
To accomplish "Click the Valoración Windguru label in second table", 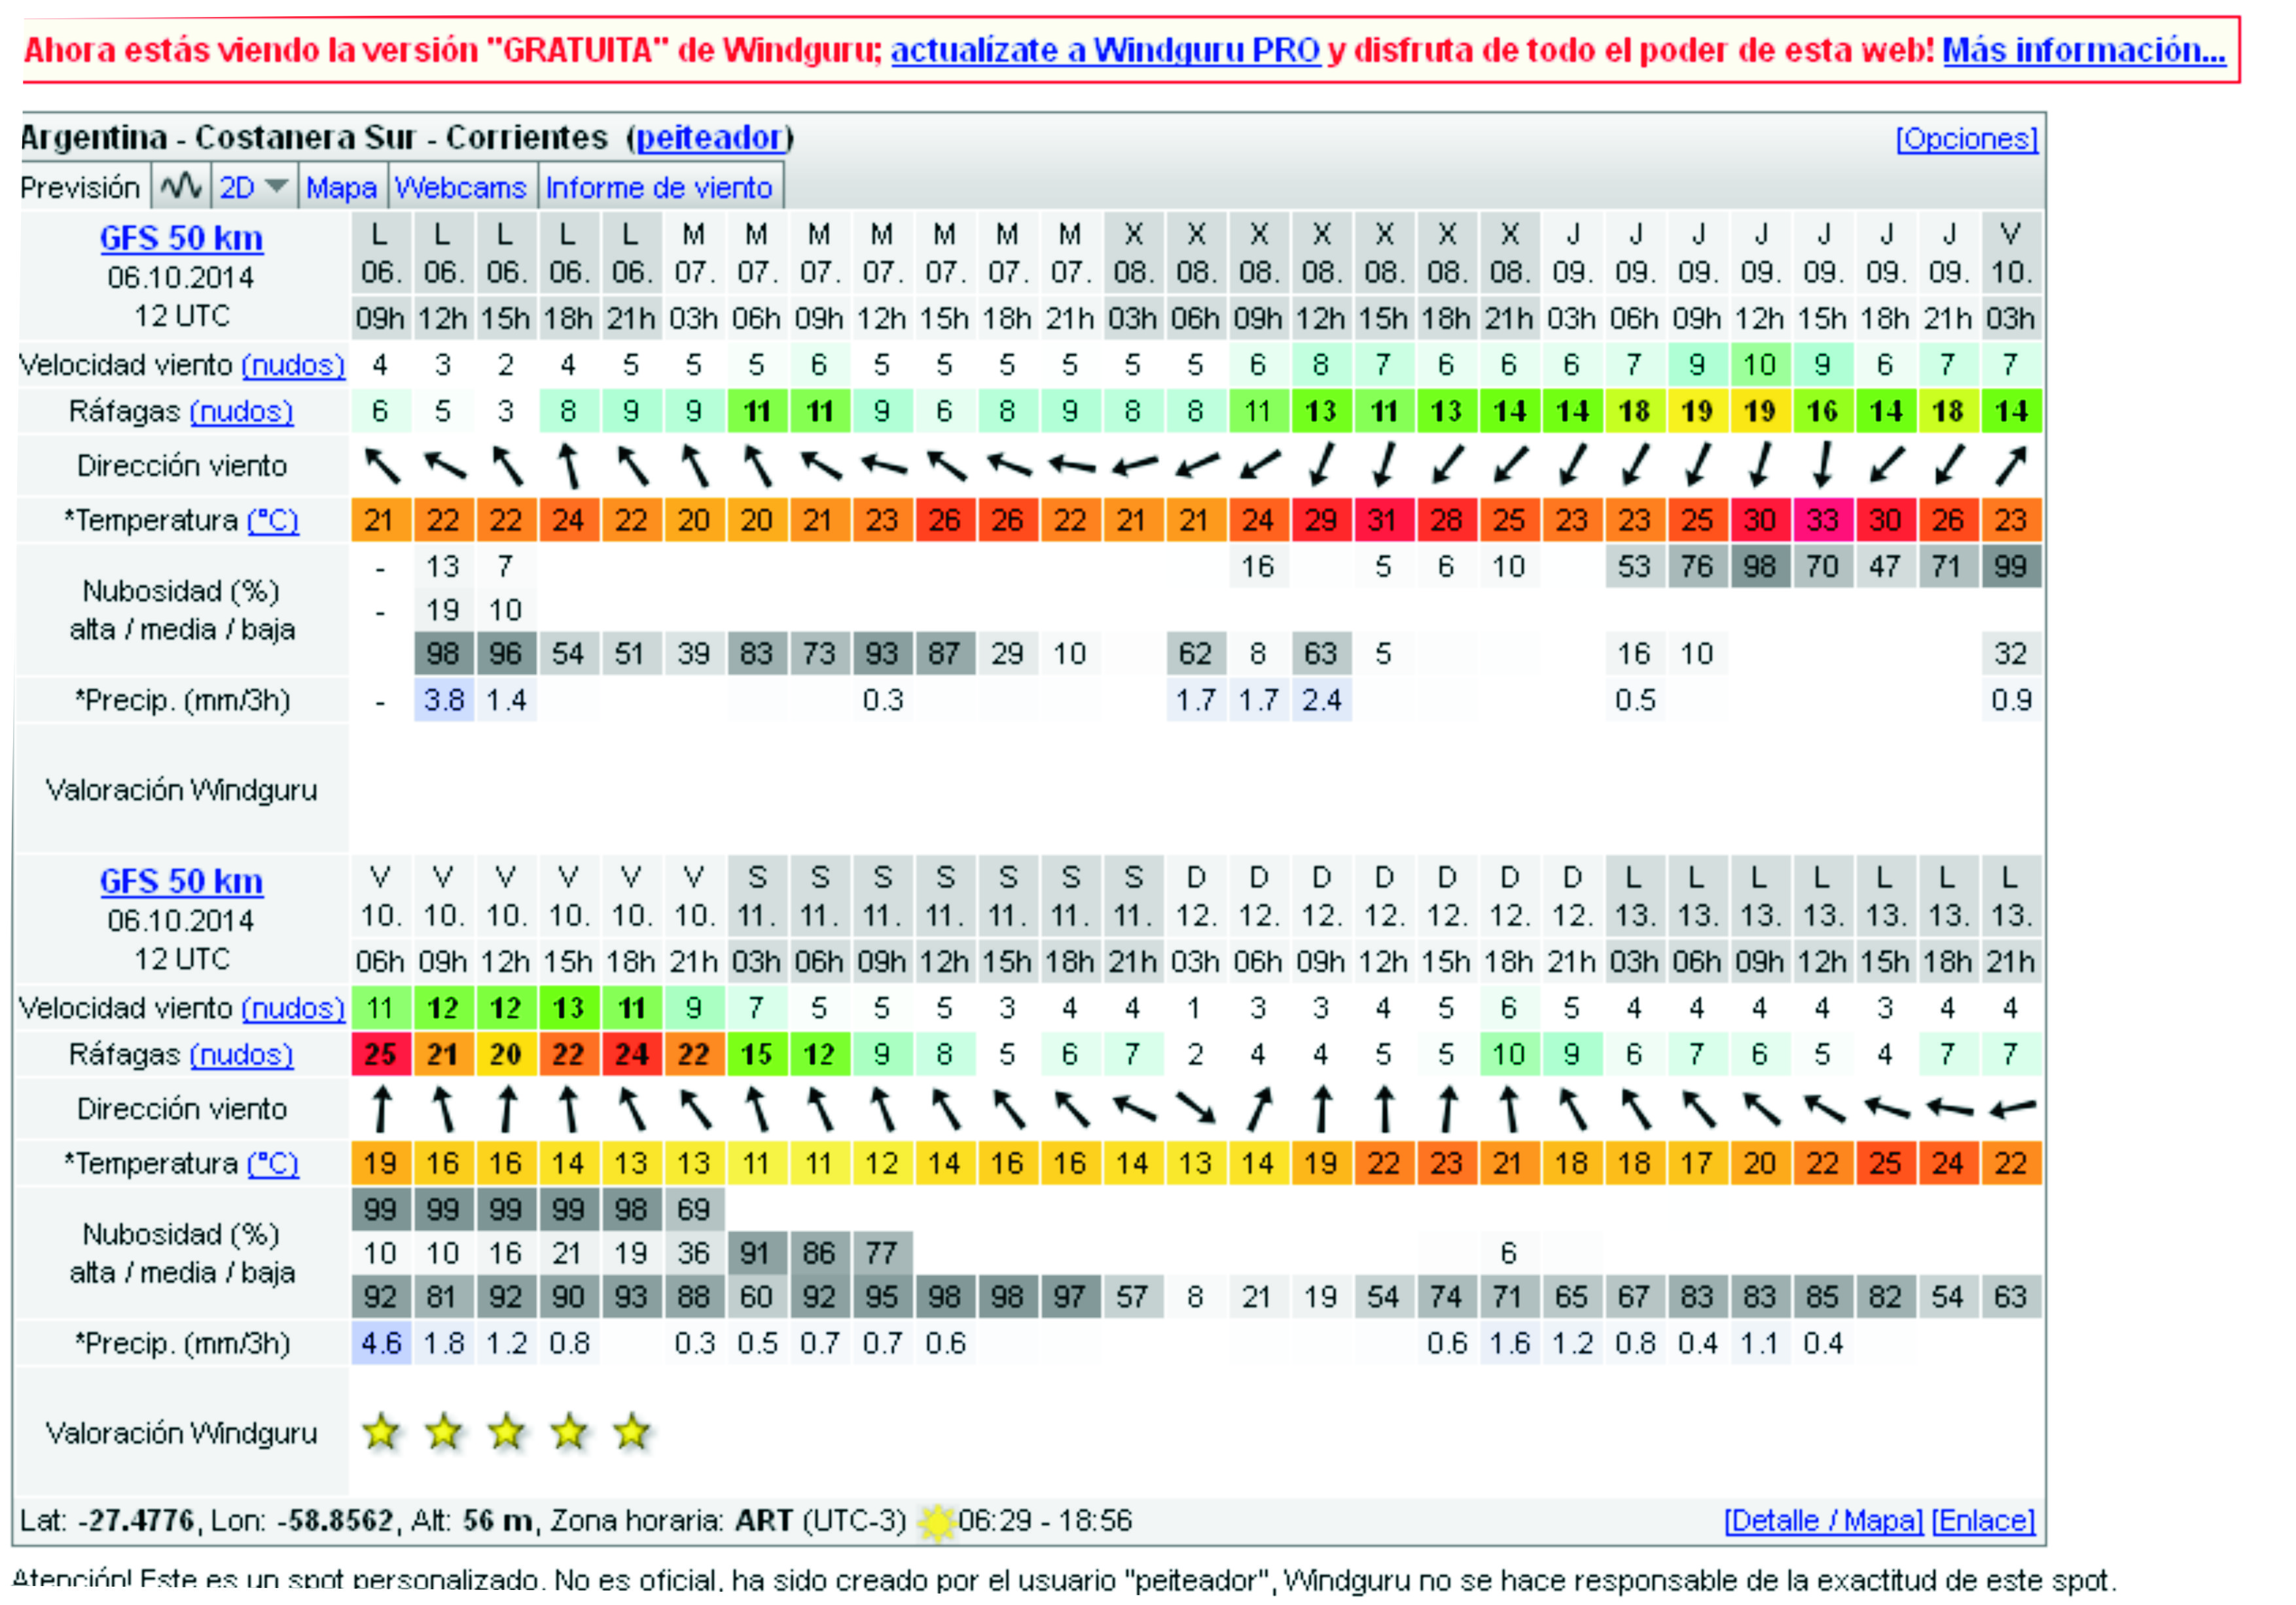I will click(x=181, y=1433).
